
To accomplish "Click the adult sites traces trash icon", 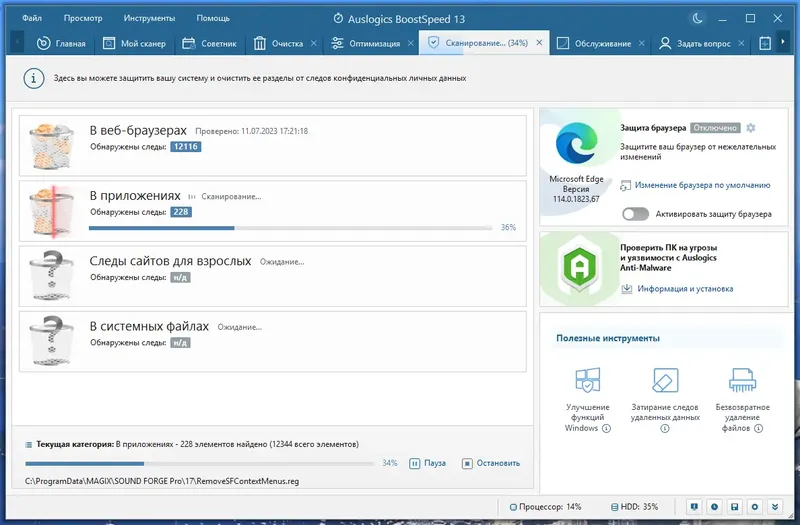I will click(51, 276).
